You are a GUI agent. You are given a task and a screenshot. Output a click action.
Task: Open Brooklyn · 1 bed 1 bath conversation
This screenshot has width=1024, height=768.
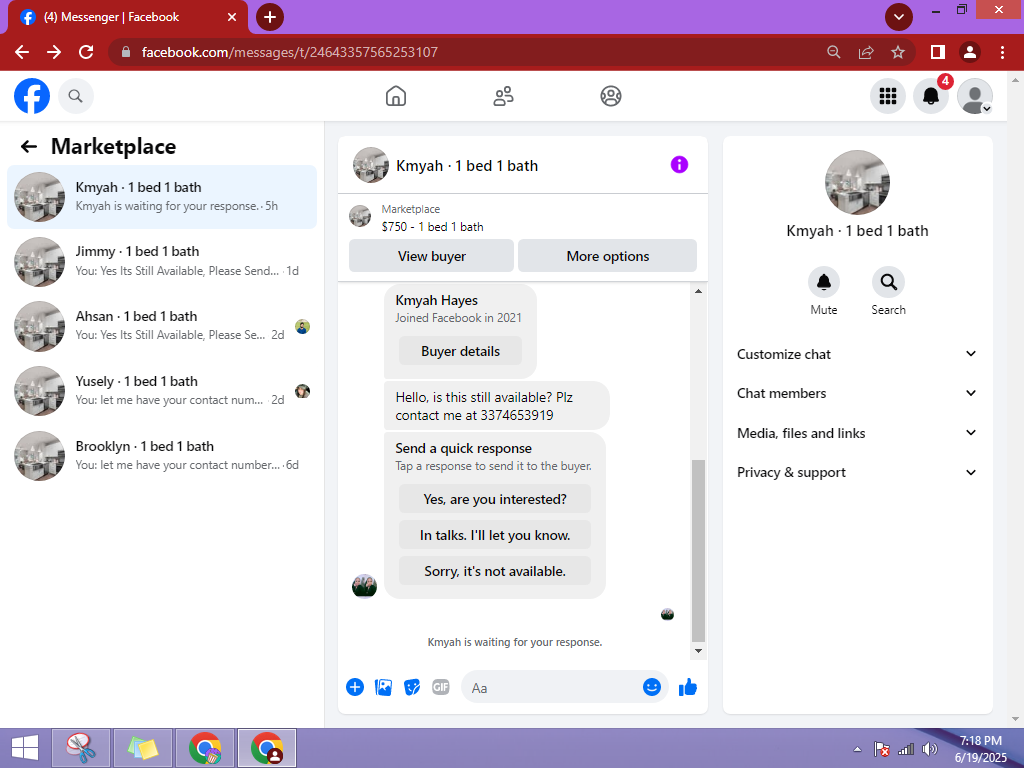tap(162, 456)
